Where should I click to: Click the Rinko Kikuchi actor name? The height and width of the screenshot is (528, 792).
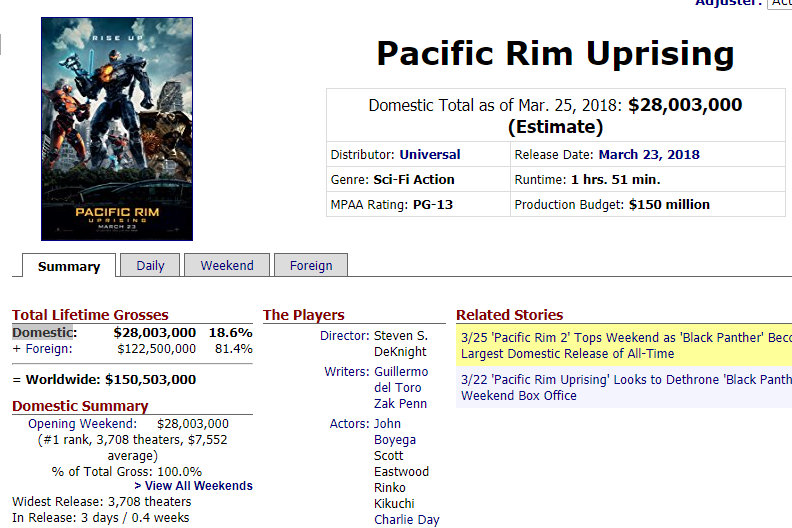(394, 495)
